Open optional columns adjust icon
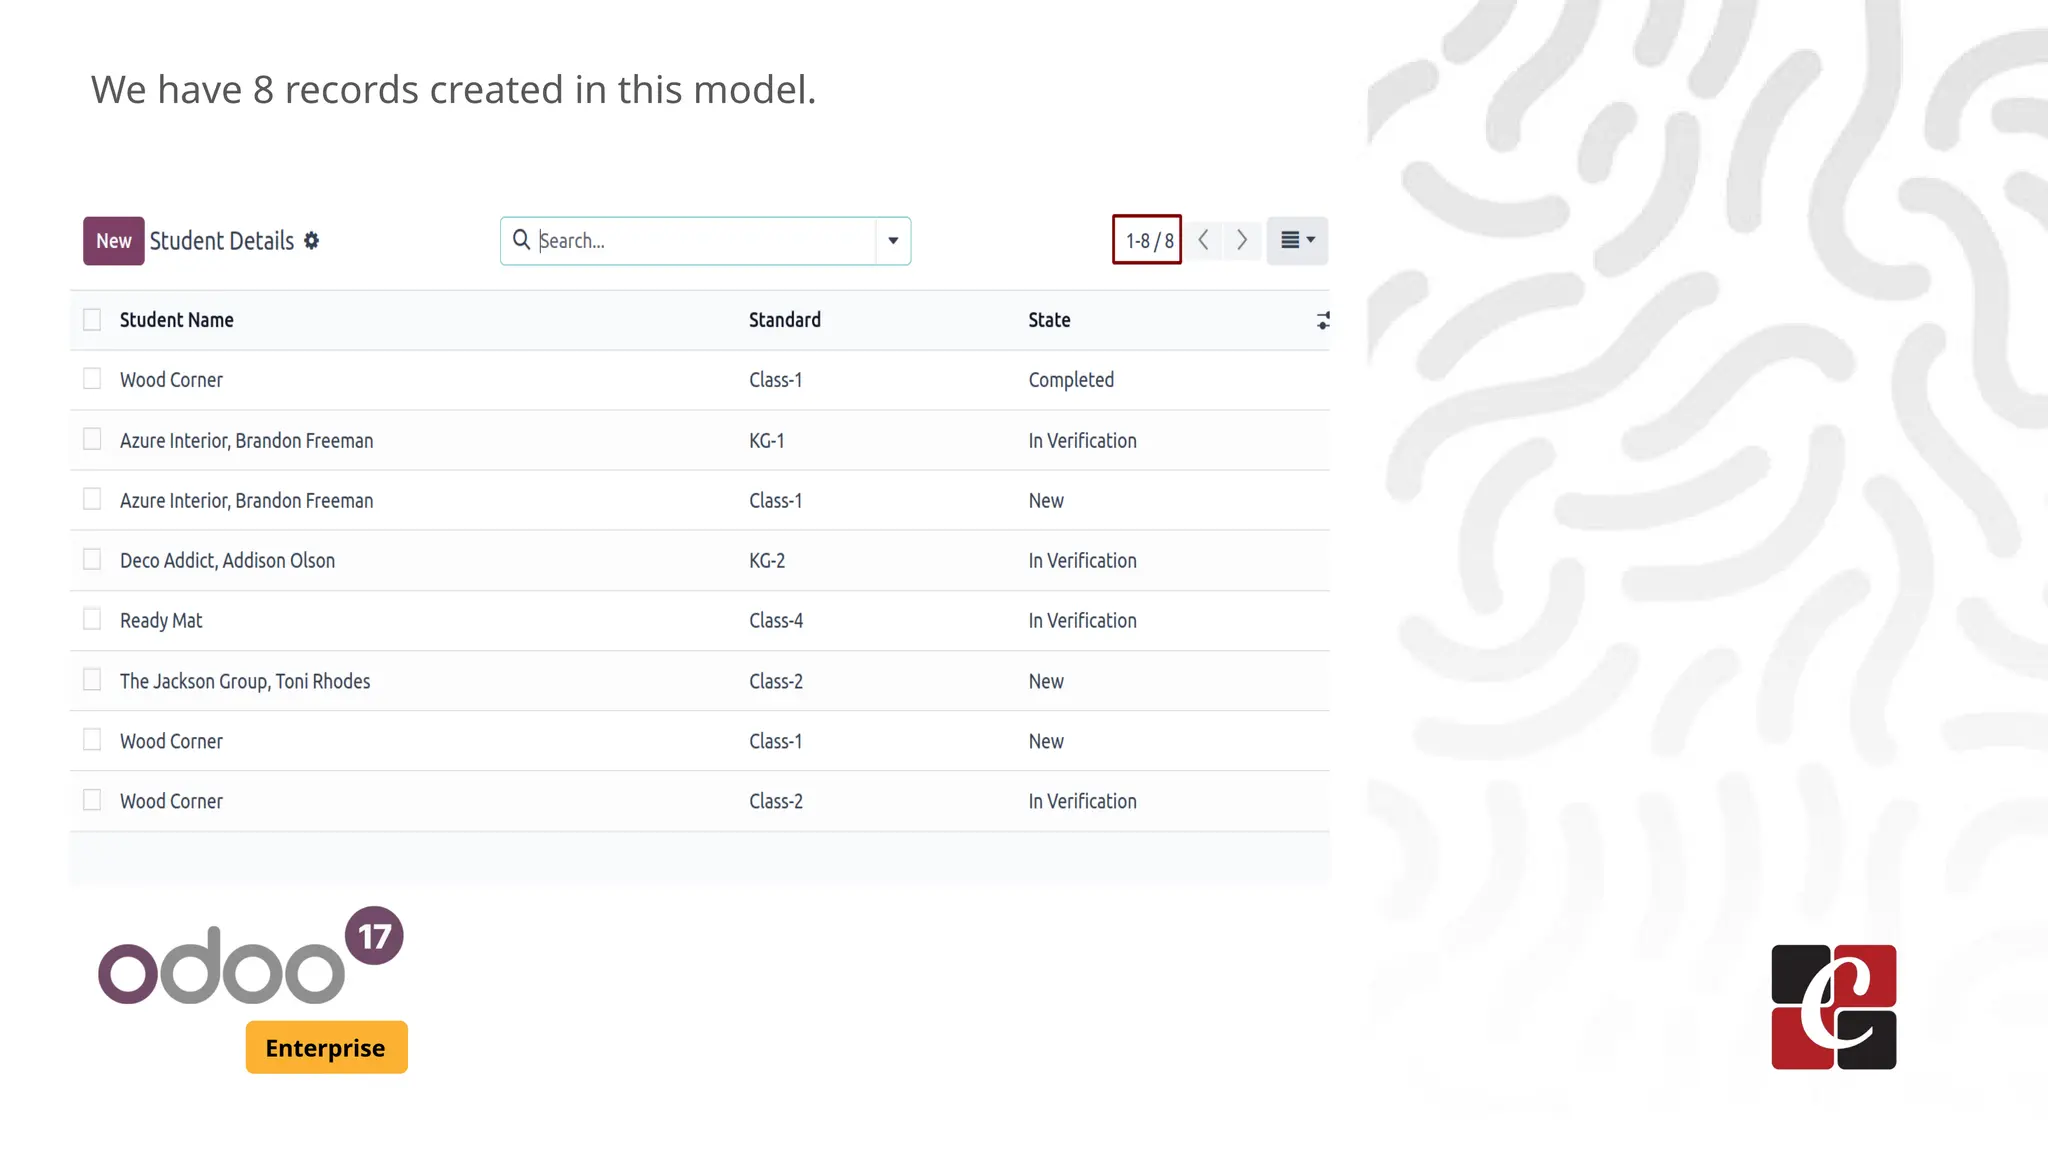Image resolution: width=2048 pixels, height=1152 pixels. tap(1322, 321)
